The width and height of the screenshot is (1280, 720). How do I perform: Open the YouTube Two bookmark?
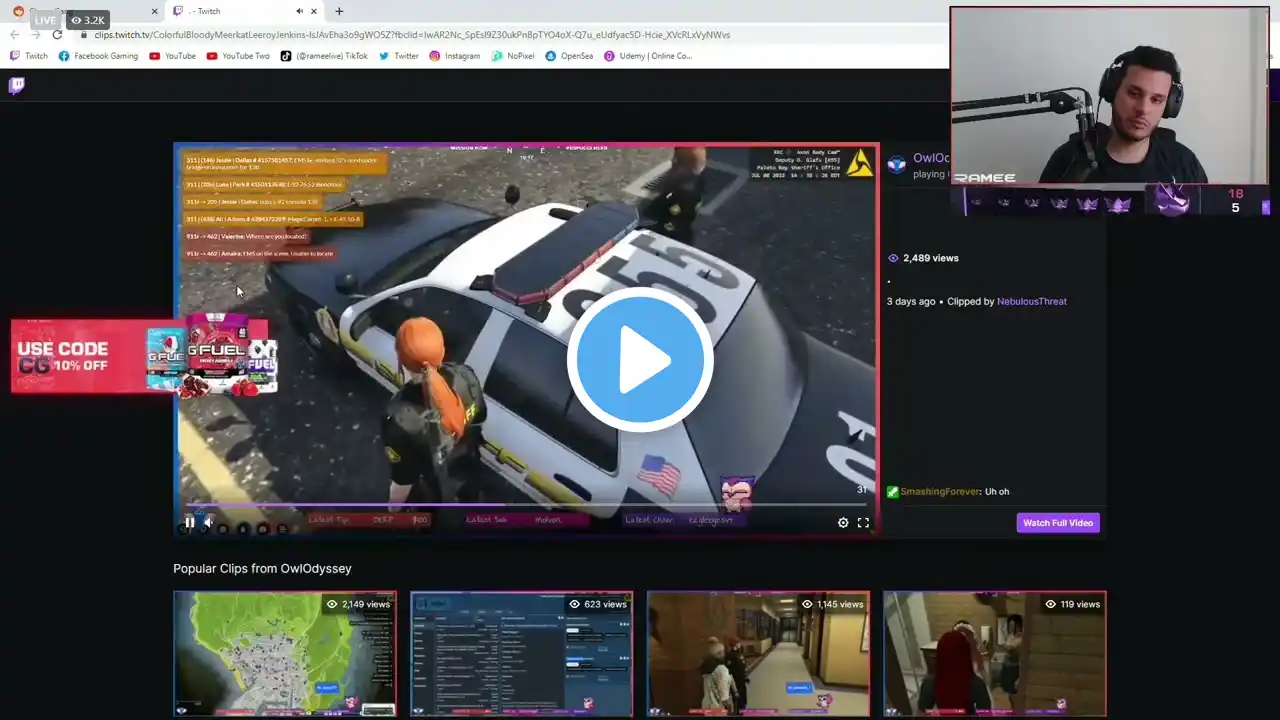point(238,56)
